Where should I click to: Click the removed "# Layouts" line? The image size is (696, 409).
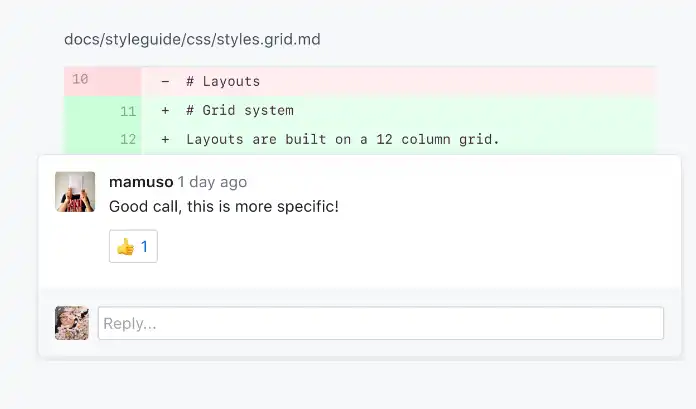coord(223,81)
